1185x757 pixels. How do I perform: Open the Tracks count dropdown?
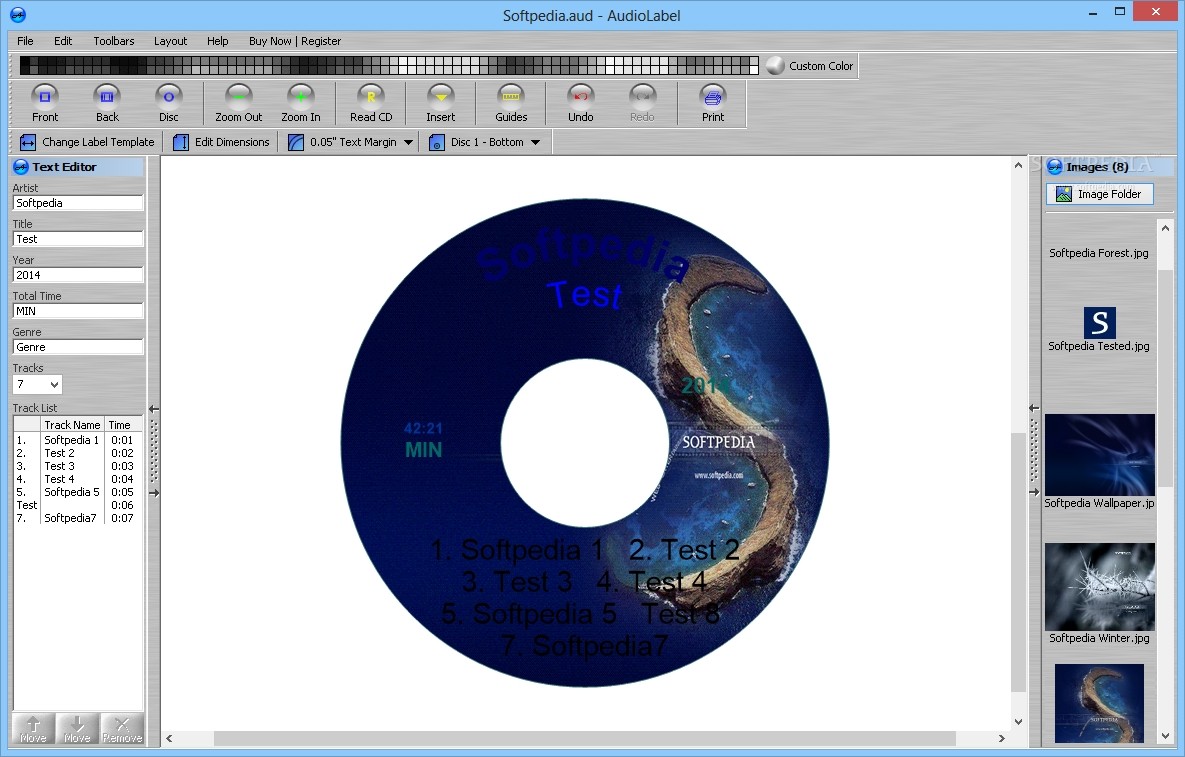(54, 385)
